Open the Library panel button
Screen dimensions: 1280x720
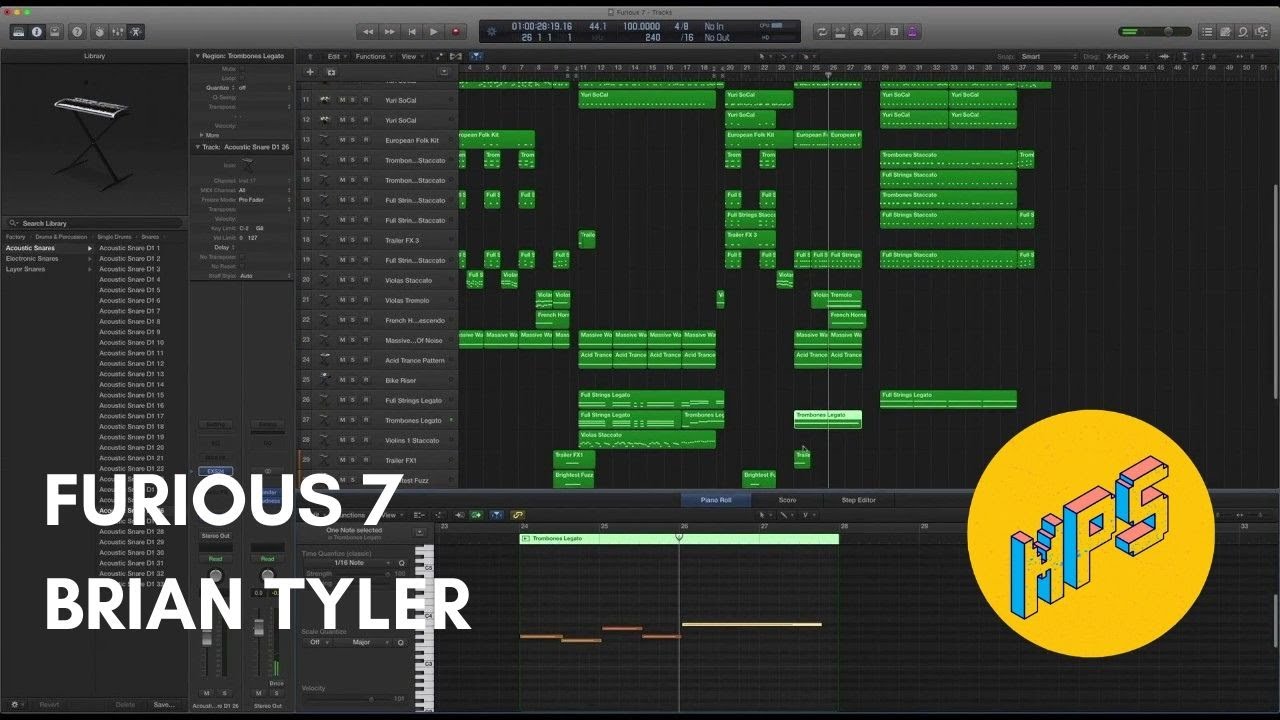[19, 32]
